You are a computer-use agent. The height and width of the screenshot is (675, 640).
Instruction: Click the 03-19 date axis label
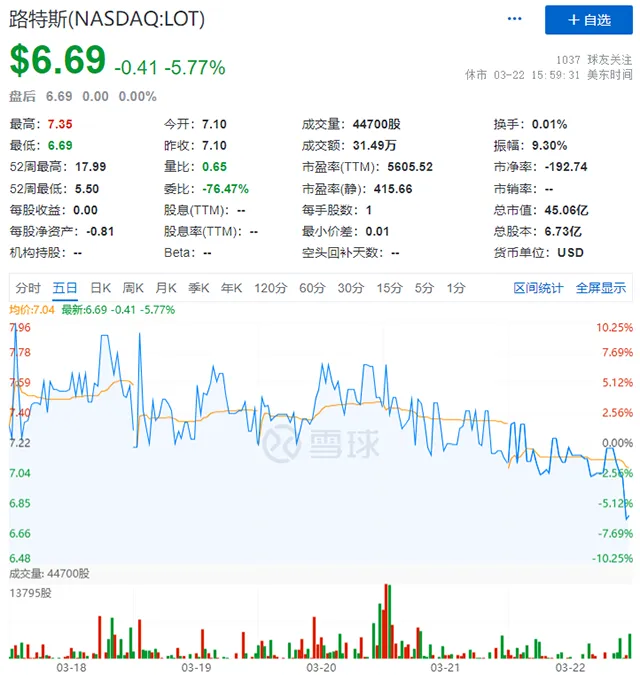[x=196, y=667]
